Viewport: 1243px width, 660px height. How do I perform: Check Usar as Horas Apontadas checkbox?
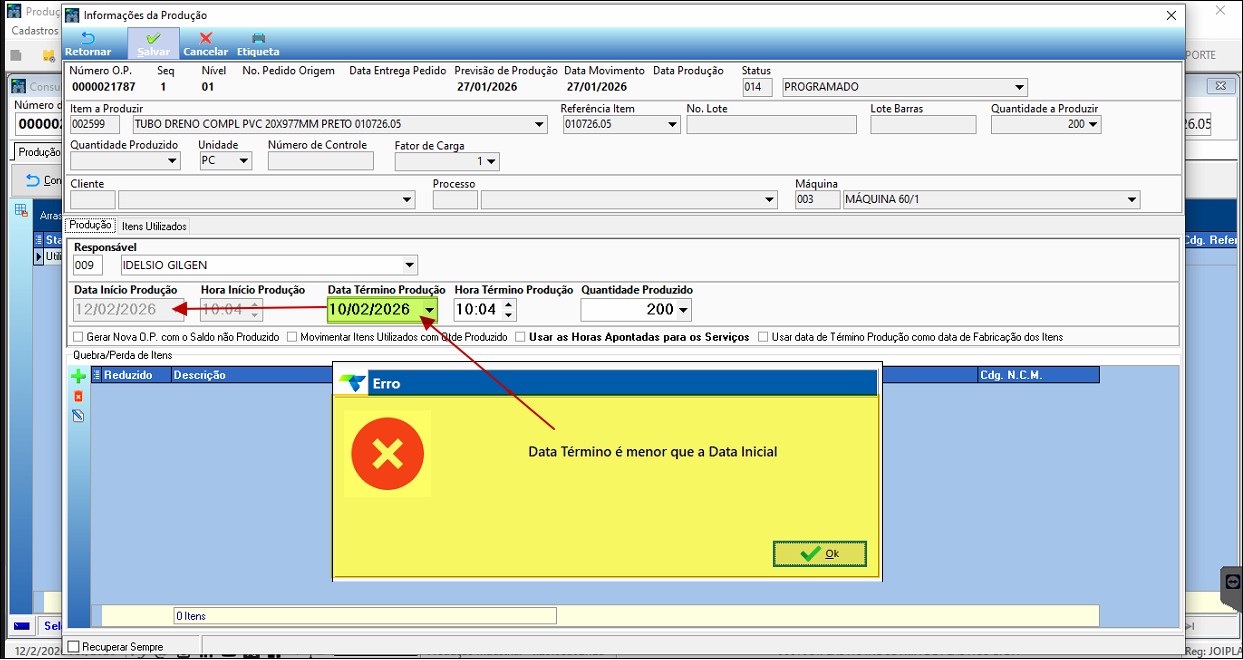tap(520, 338)
